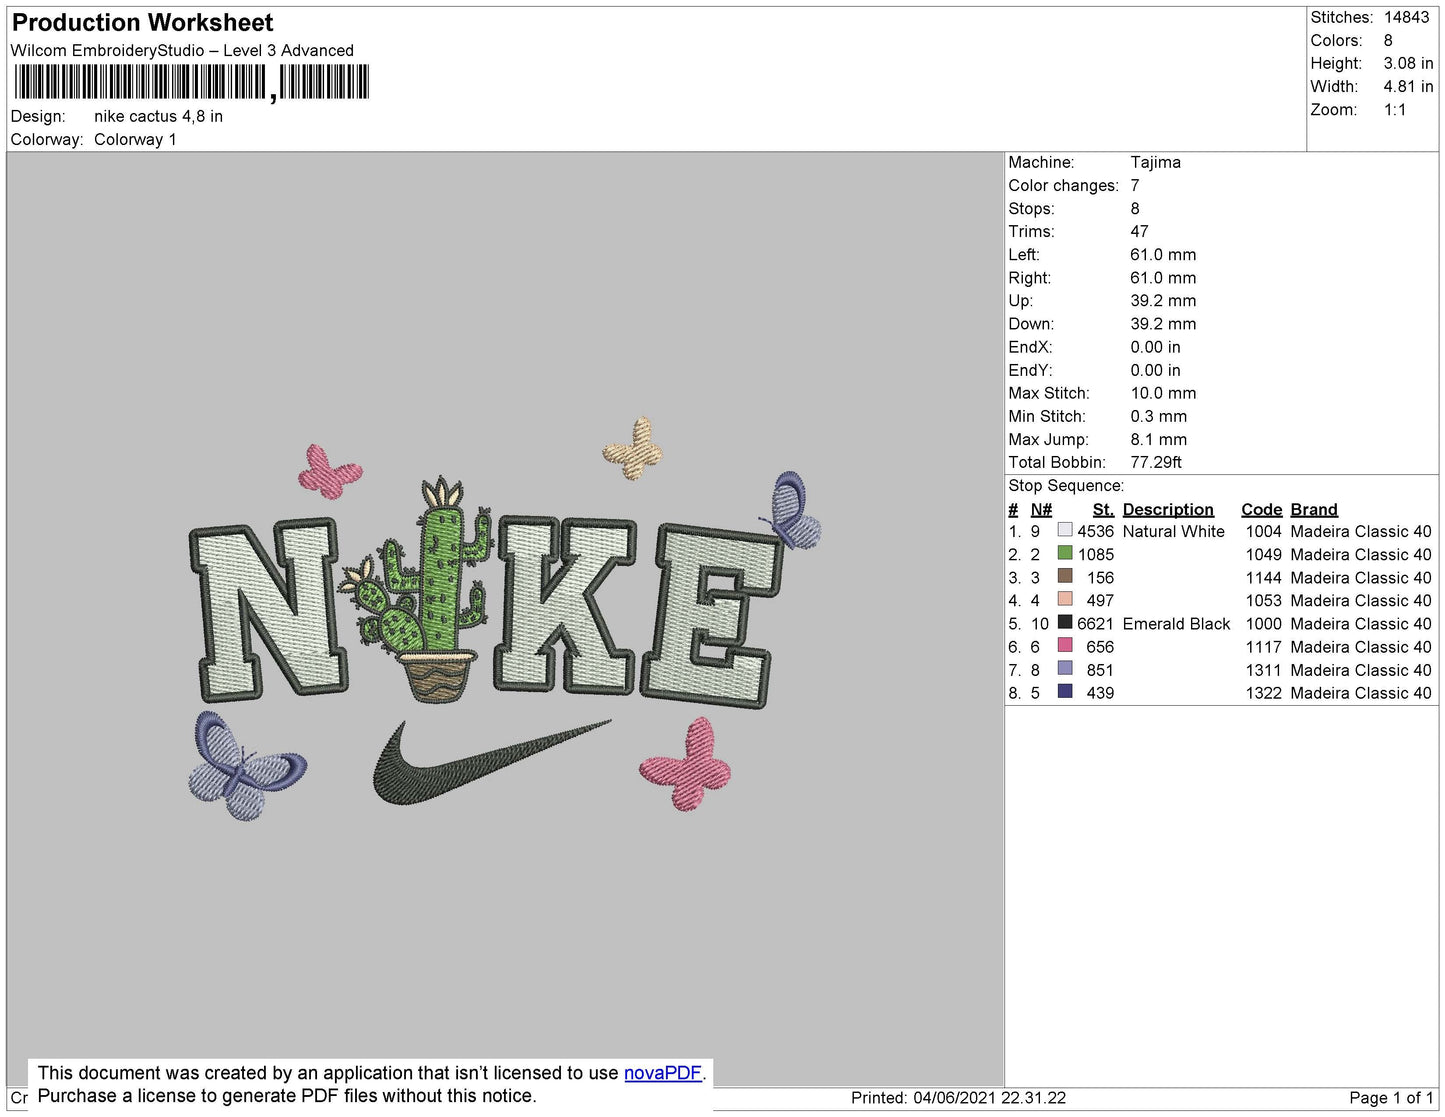Select the green 1085 thread swatch

[1065, 553]
